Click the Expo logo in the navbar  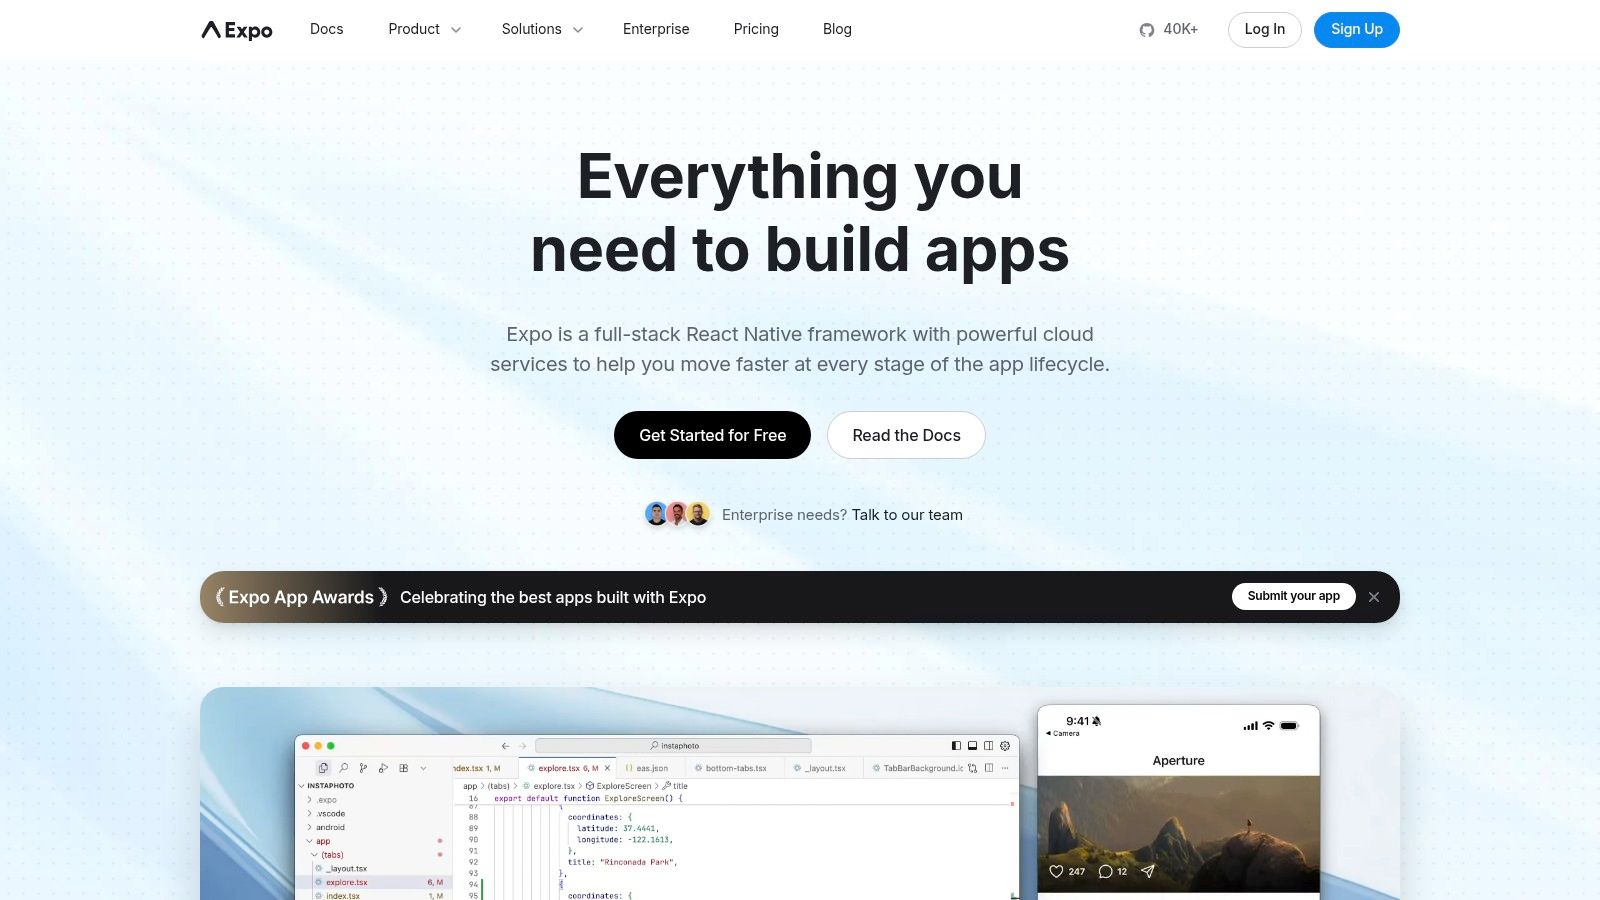tap(236, 29)
